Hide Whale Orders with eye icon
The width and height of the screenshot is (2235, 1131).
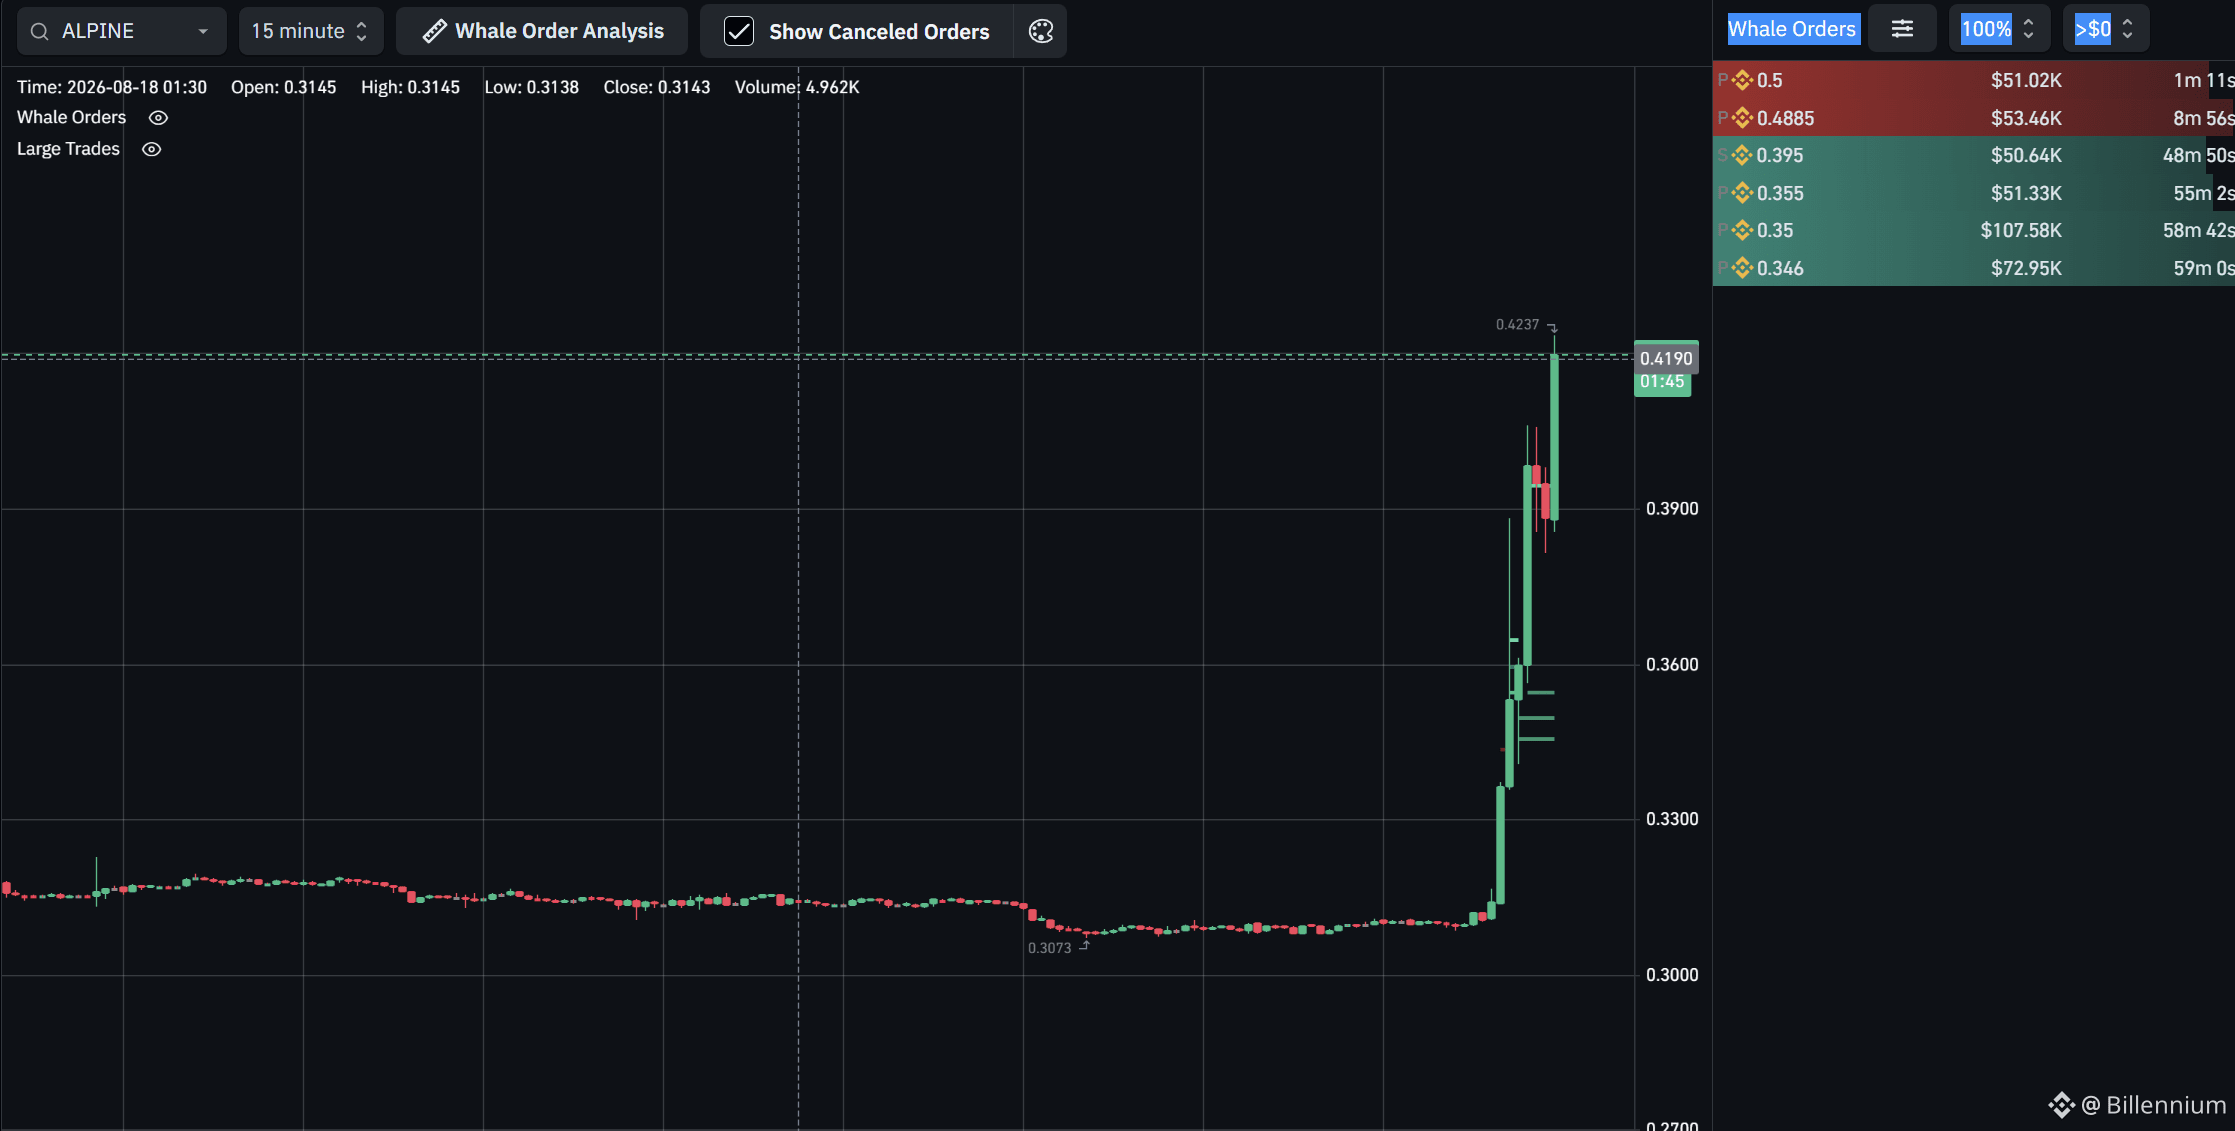point(158,117)
